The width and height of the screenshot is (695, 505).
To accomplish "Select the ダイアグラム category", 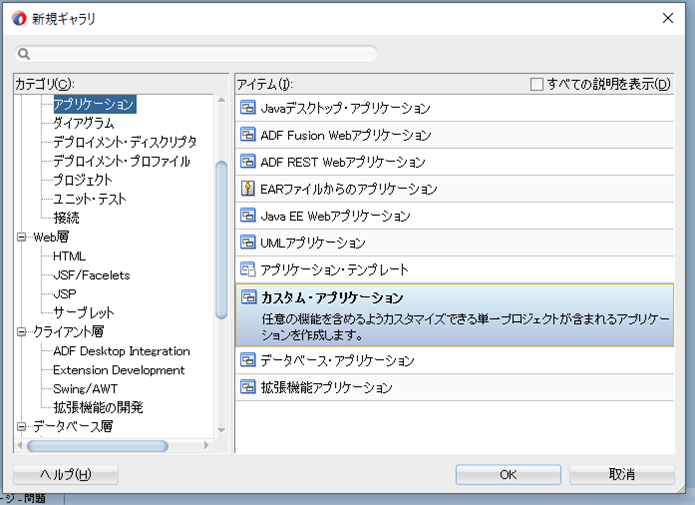I will click(83, 123).
